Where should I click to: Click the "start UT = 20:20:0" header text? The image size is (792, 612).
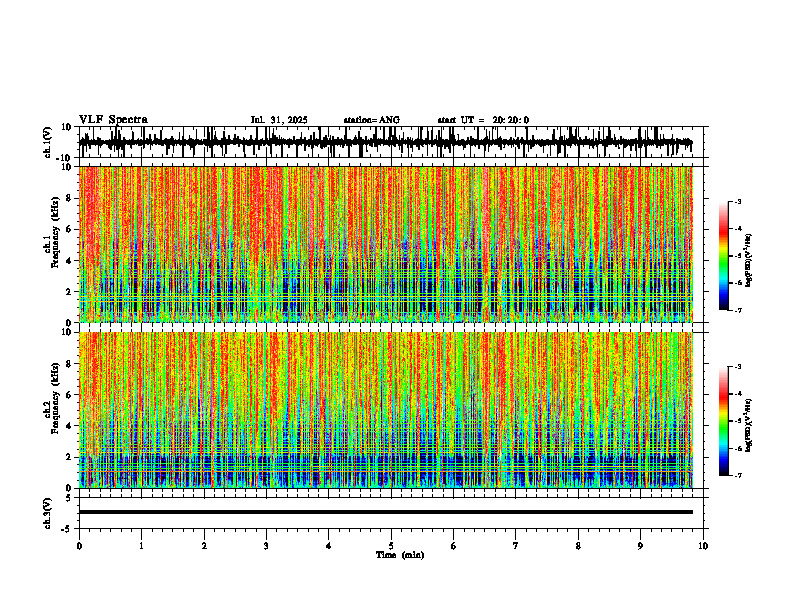point(483,120)
